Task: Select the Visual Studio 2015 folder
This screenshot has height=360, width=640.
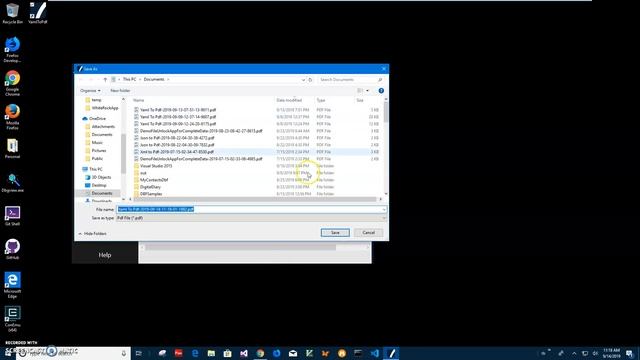Action: pos(156,166)
